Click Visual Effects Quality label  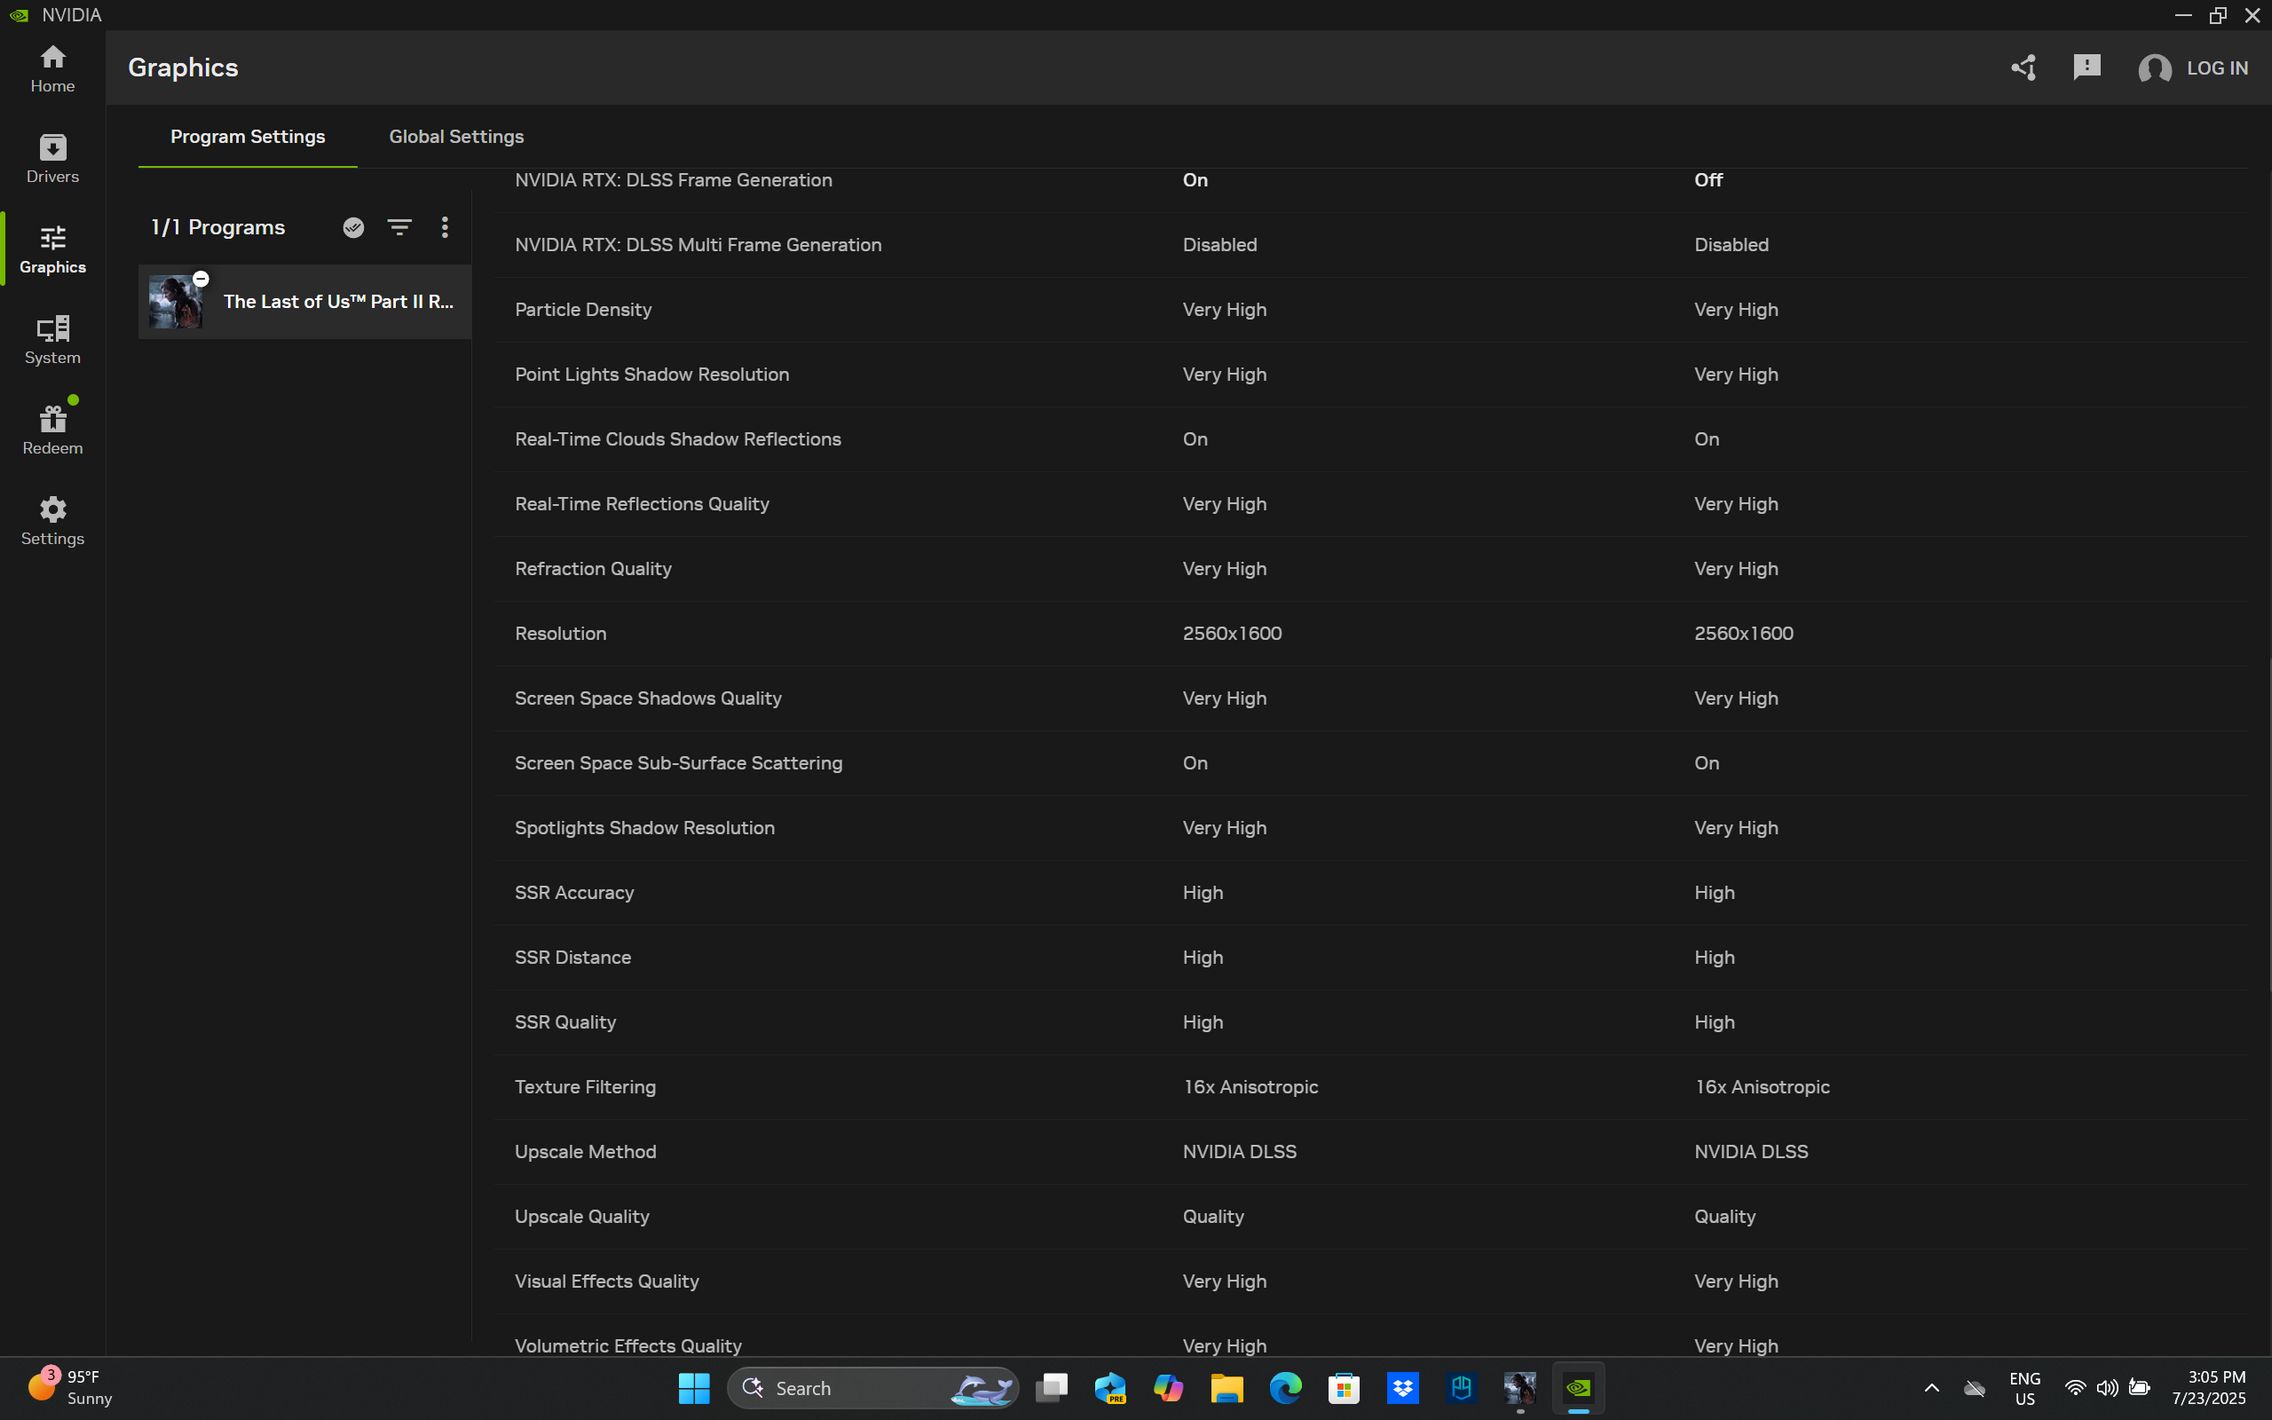606,1282
